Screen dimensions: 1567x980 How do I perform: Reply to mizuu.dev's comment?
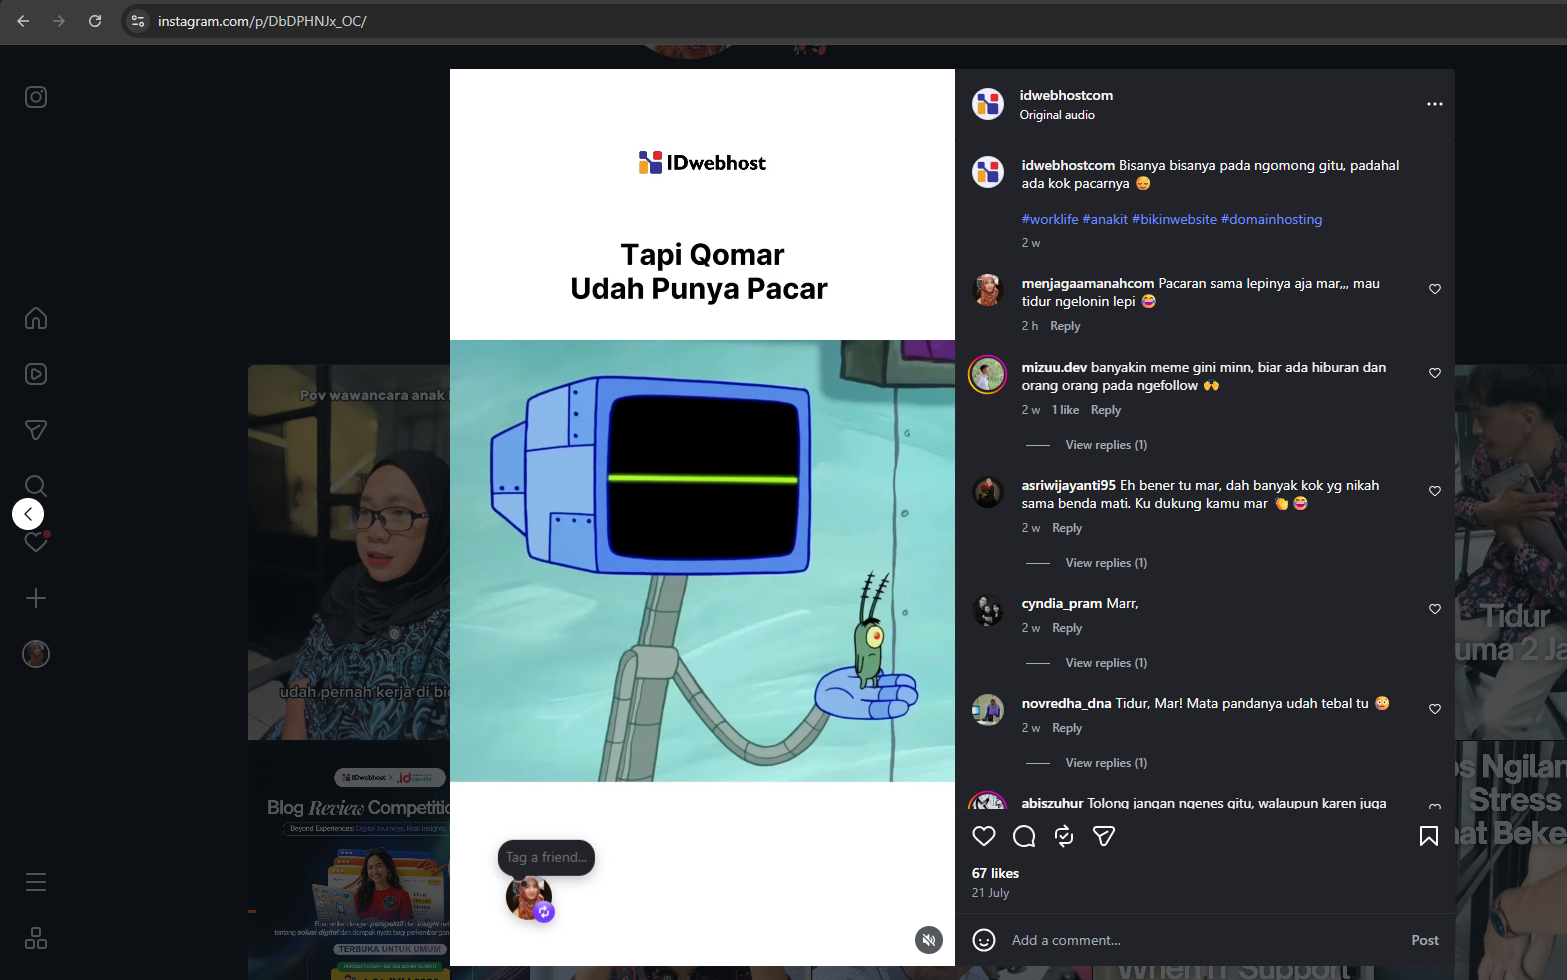click(1106, 410)
